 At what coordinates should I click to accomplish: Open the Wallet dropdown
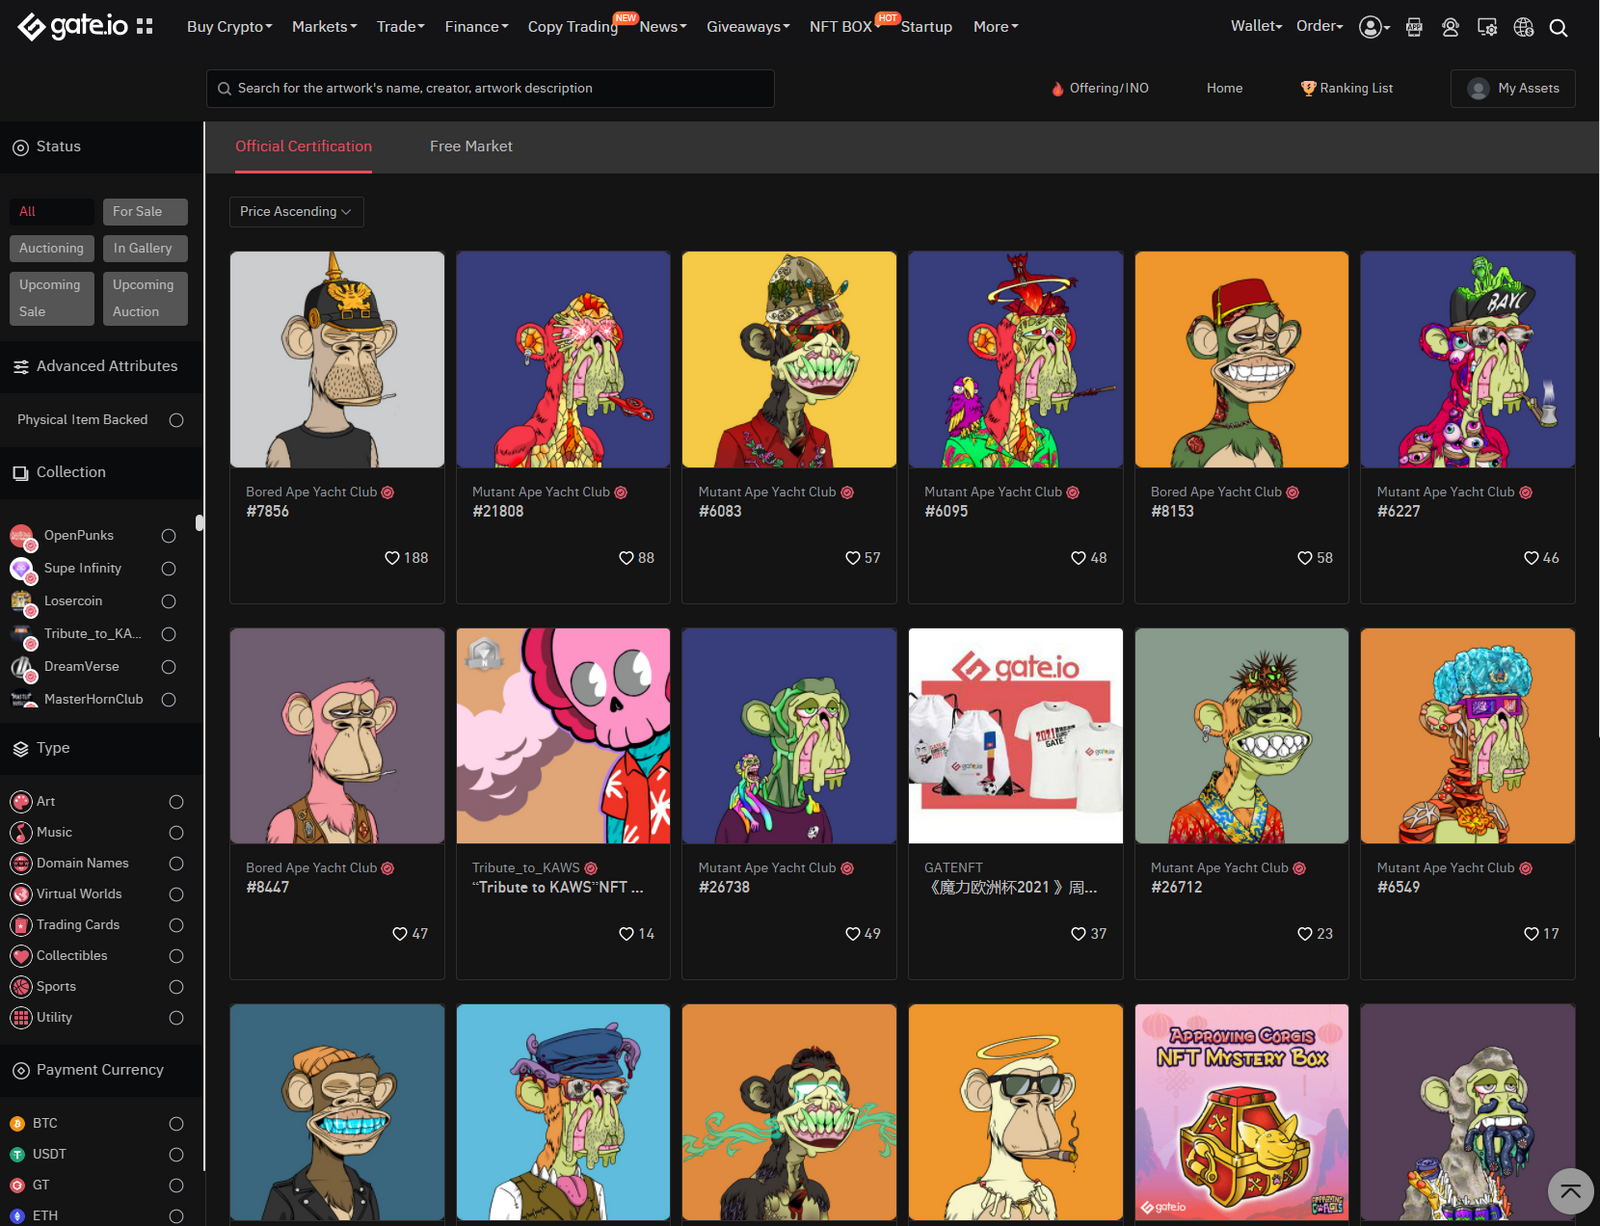point(1256,26)
